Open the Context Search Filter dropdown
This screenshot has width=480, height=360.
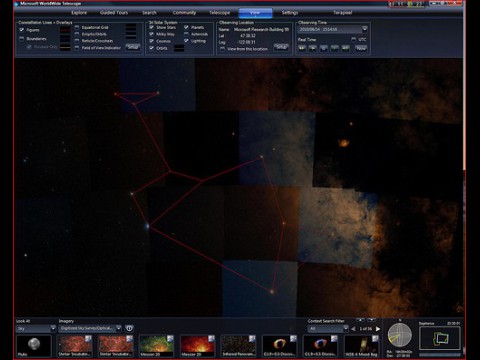coord(328,329)
